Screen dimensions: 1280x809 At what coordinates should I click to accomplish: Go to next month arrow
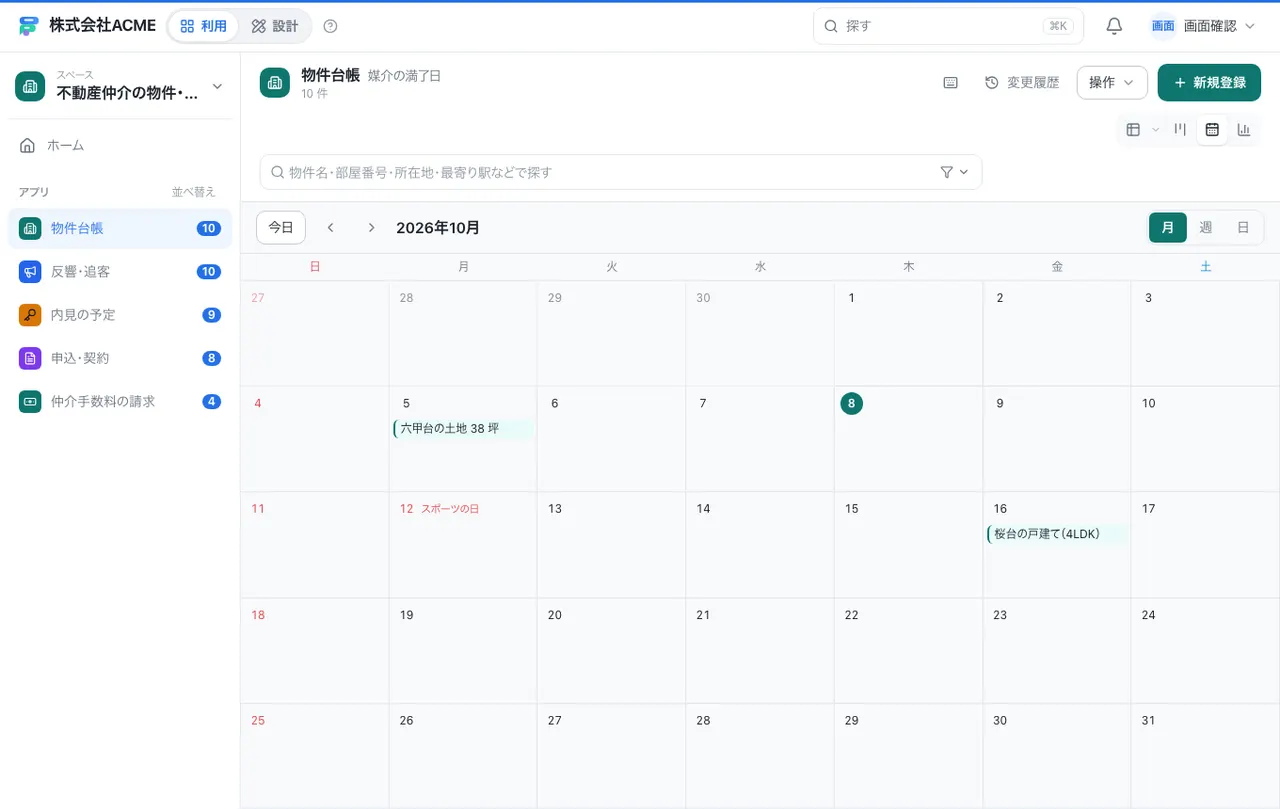click(371, 228)
